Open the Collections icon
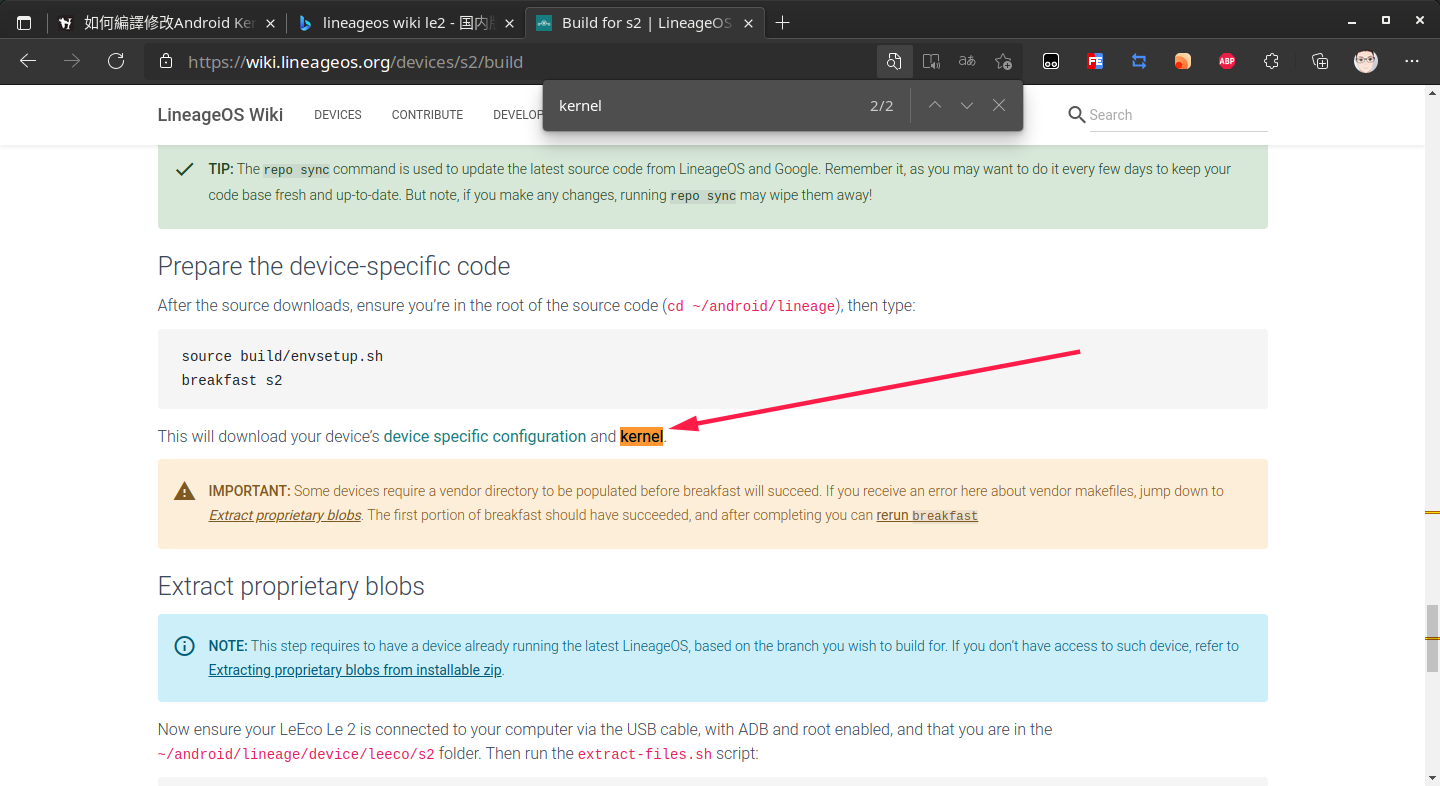This screenshot has height=786, width=1440. click(1320, 62)
